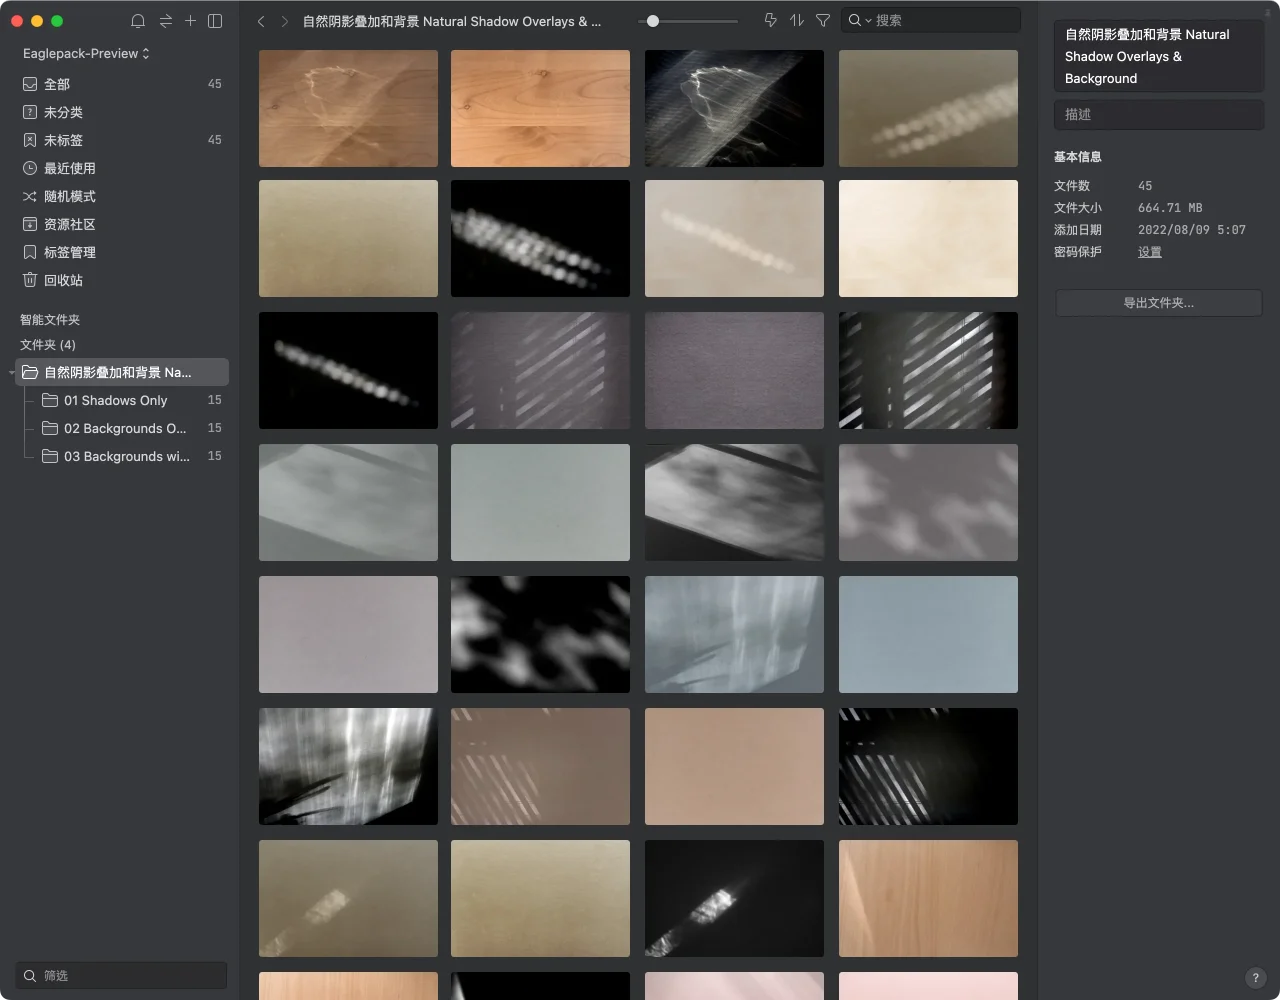This screenshot has height=1000, width=1280.
Task: Select 随机模式 in the sidebar
Action: (122, 196)
